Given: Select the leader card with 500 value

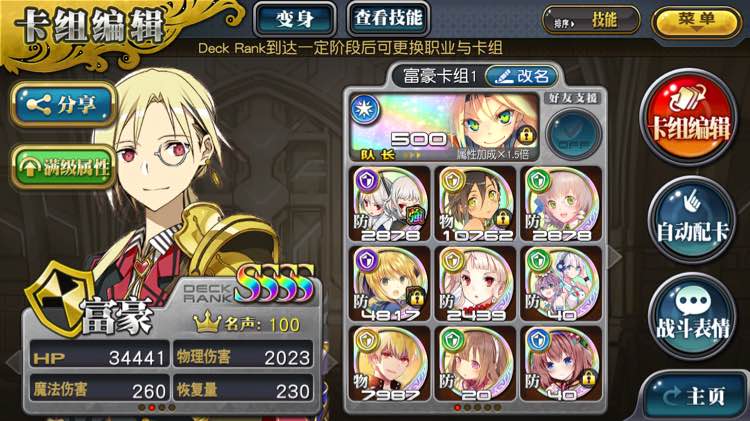Looking at the screenshot, I should (445, 127).
